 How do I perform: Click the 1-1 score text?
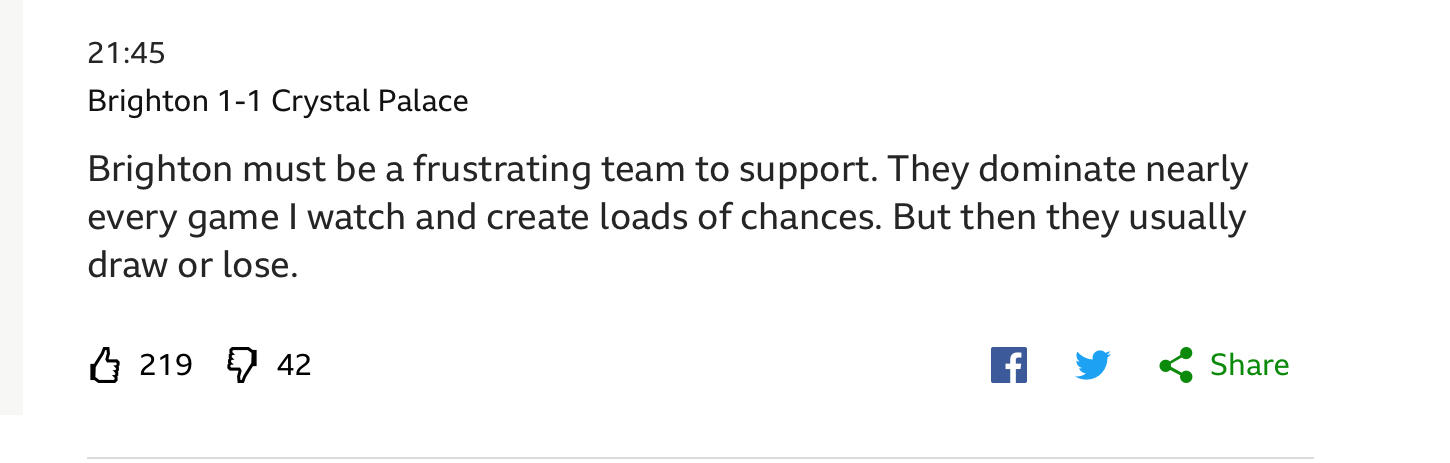(240, 101)
